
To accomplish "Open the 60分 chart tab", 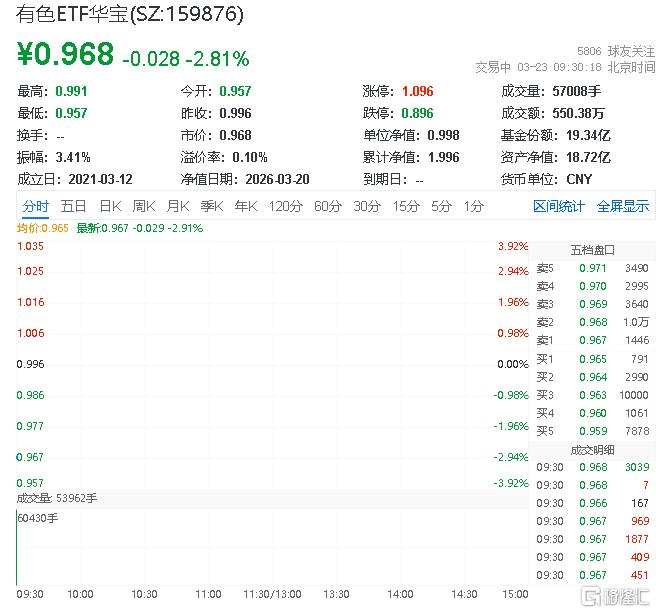I will (328, 206).
